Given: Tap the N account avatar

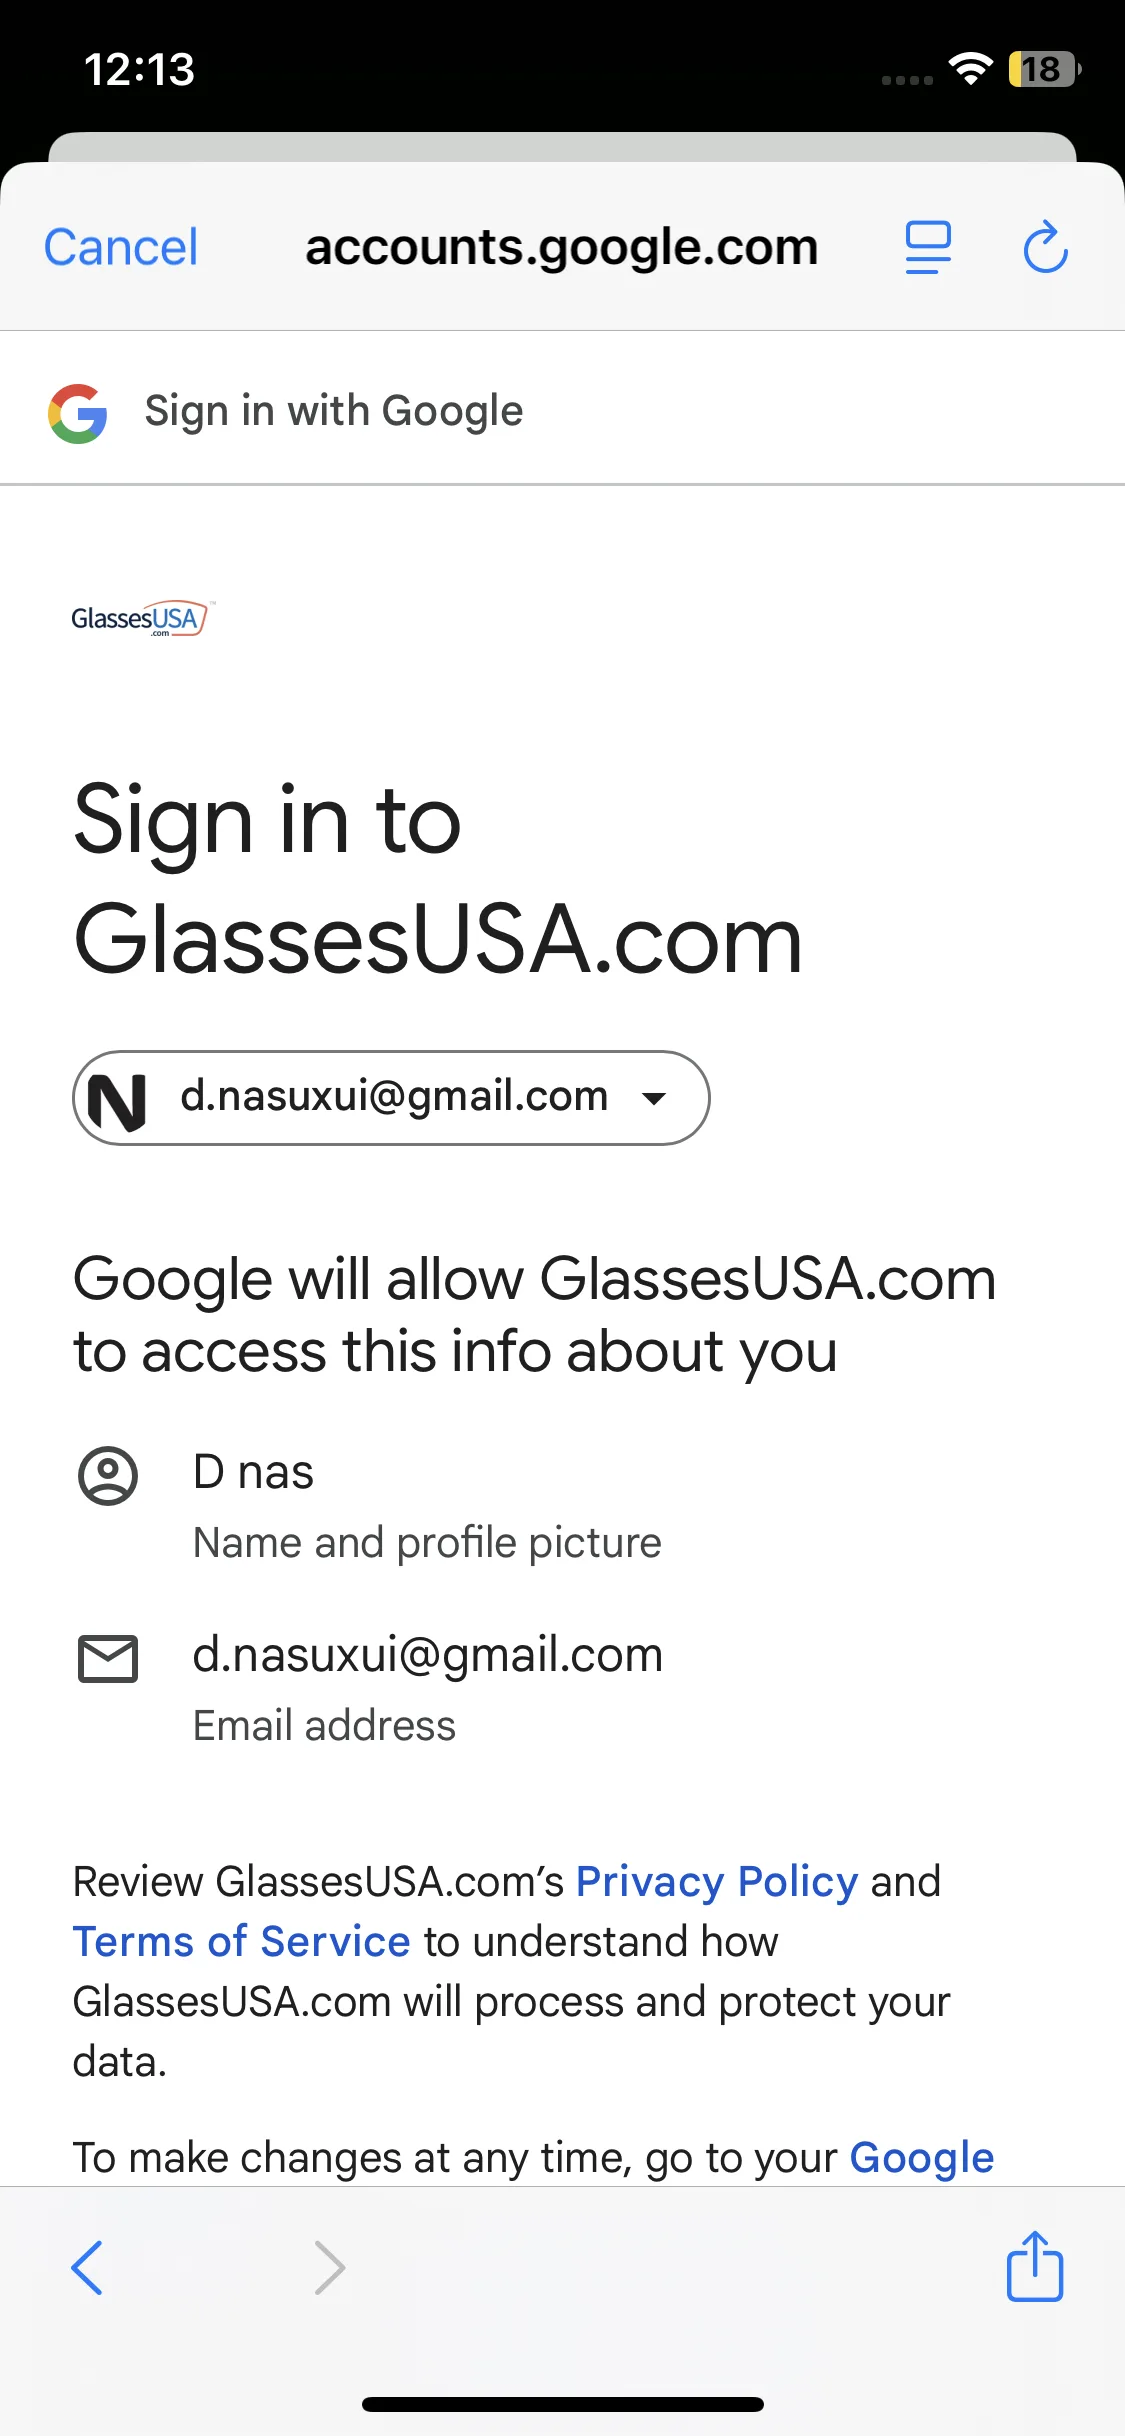Looking at the screenshot, I should pos(118,1099).
